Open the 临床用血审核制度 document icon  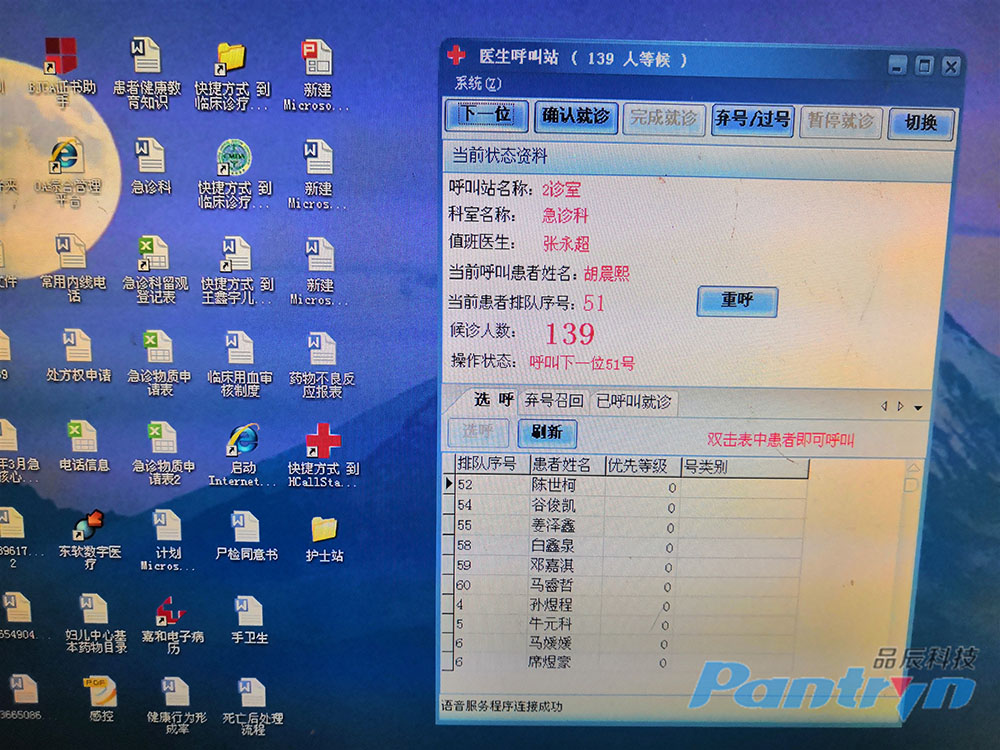point(239,365)
